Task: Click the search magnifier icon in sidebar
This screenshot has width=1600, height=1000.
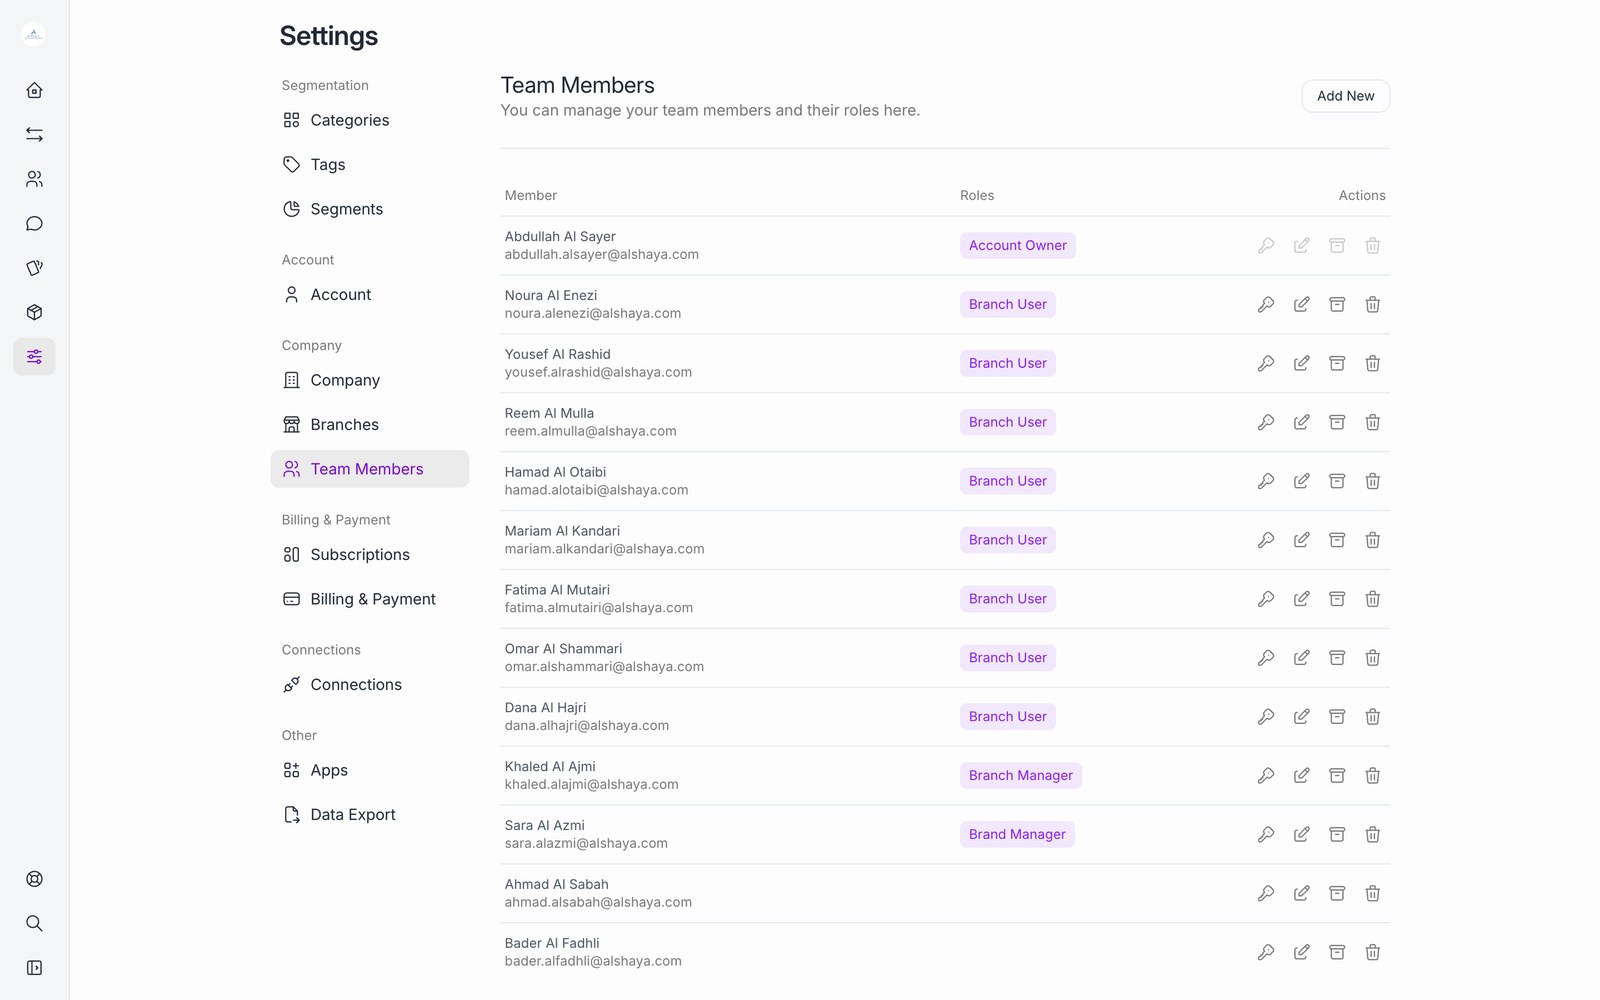Action: click(34, 923)
